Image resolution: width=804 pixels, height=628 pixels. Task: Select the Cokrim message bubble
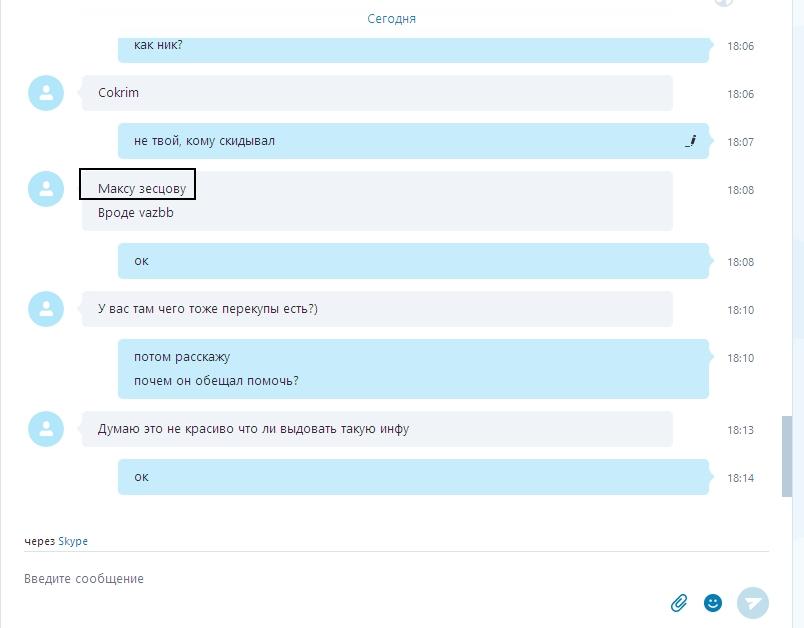coord(377,93)
